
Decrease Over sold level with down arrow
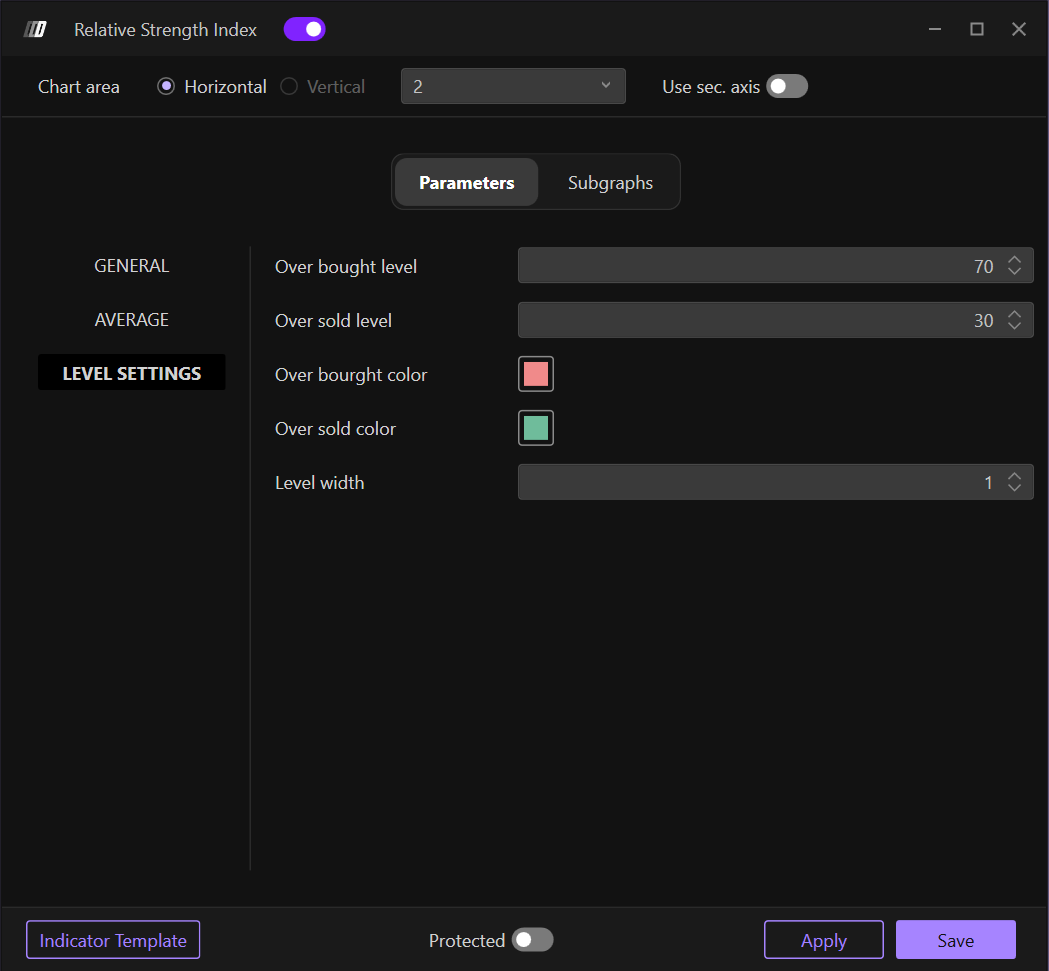(x=1014, y=326)
